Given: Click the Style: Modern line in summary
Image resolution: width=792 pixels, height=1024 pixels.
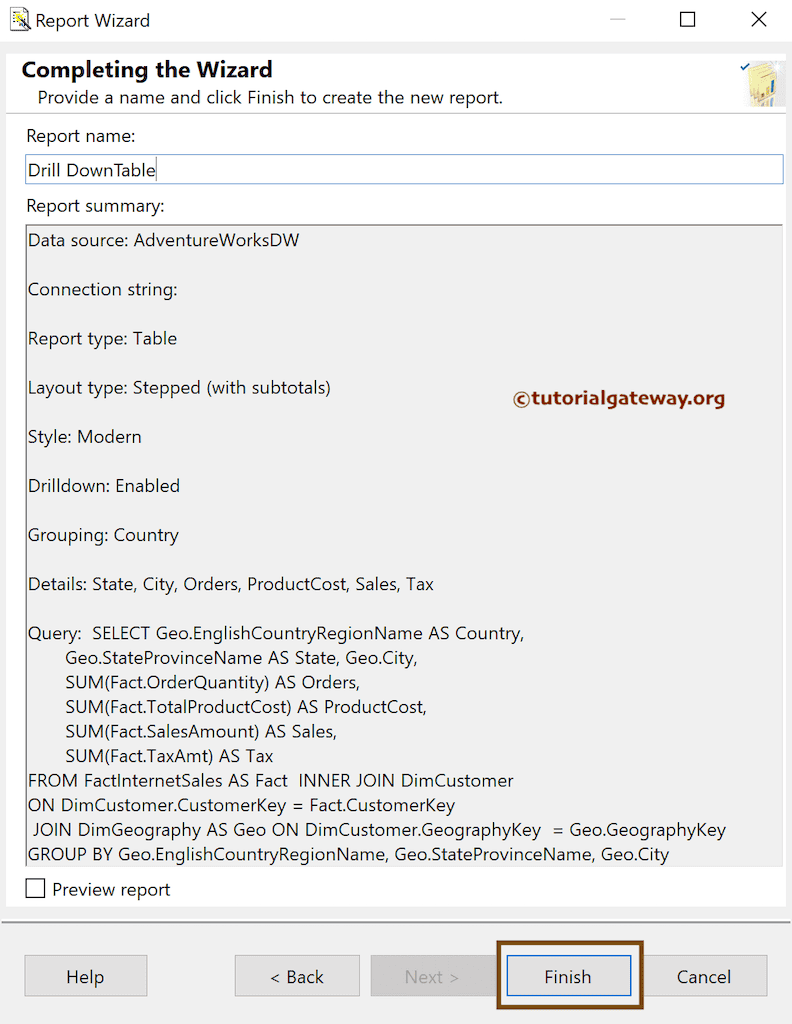Looking at the screenshot, I should (x=85, y=437).
